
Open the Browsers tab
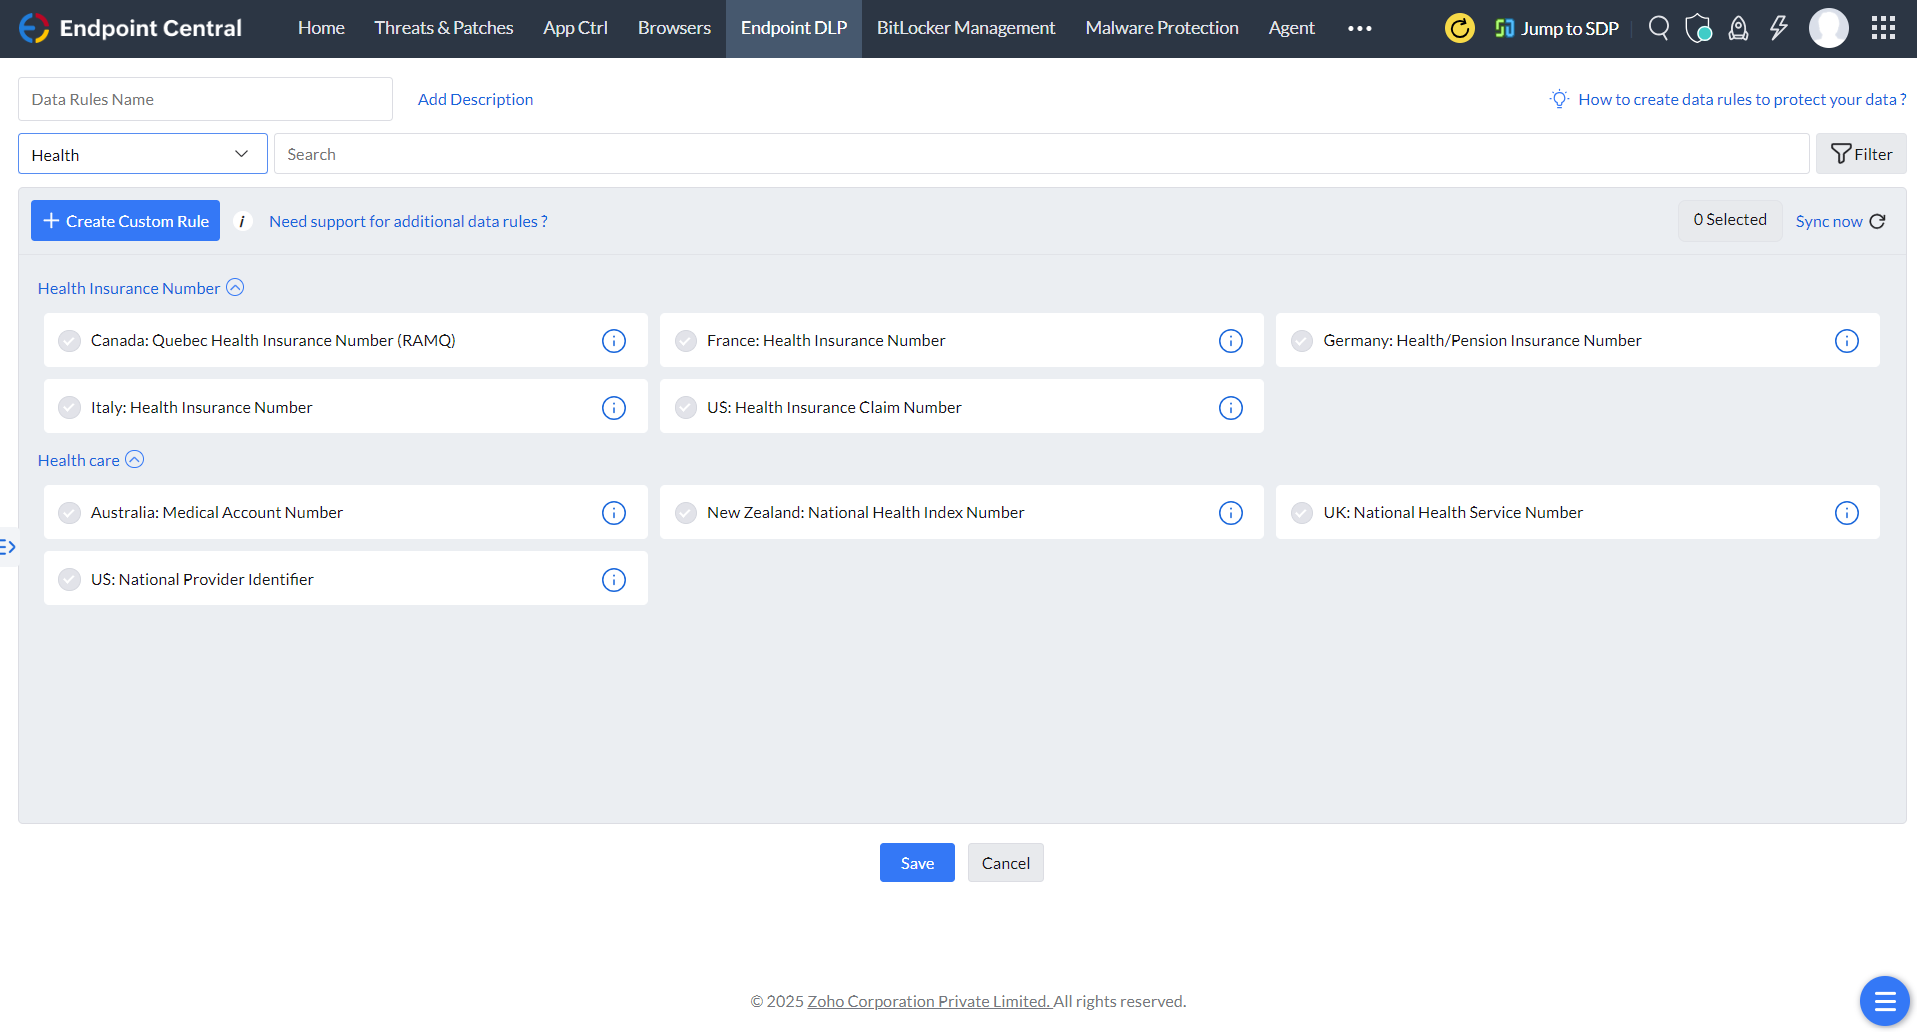tap(674, 28)
